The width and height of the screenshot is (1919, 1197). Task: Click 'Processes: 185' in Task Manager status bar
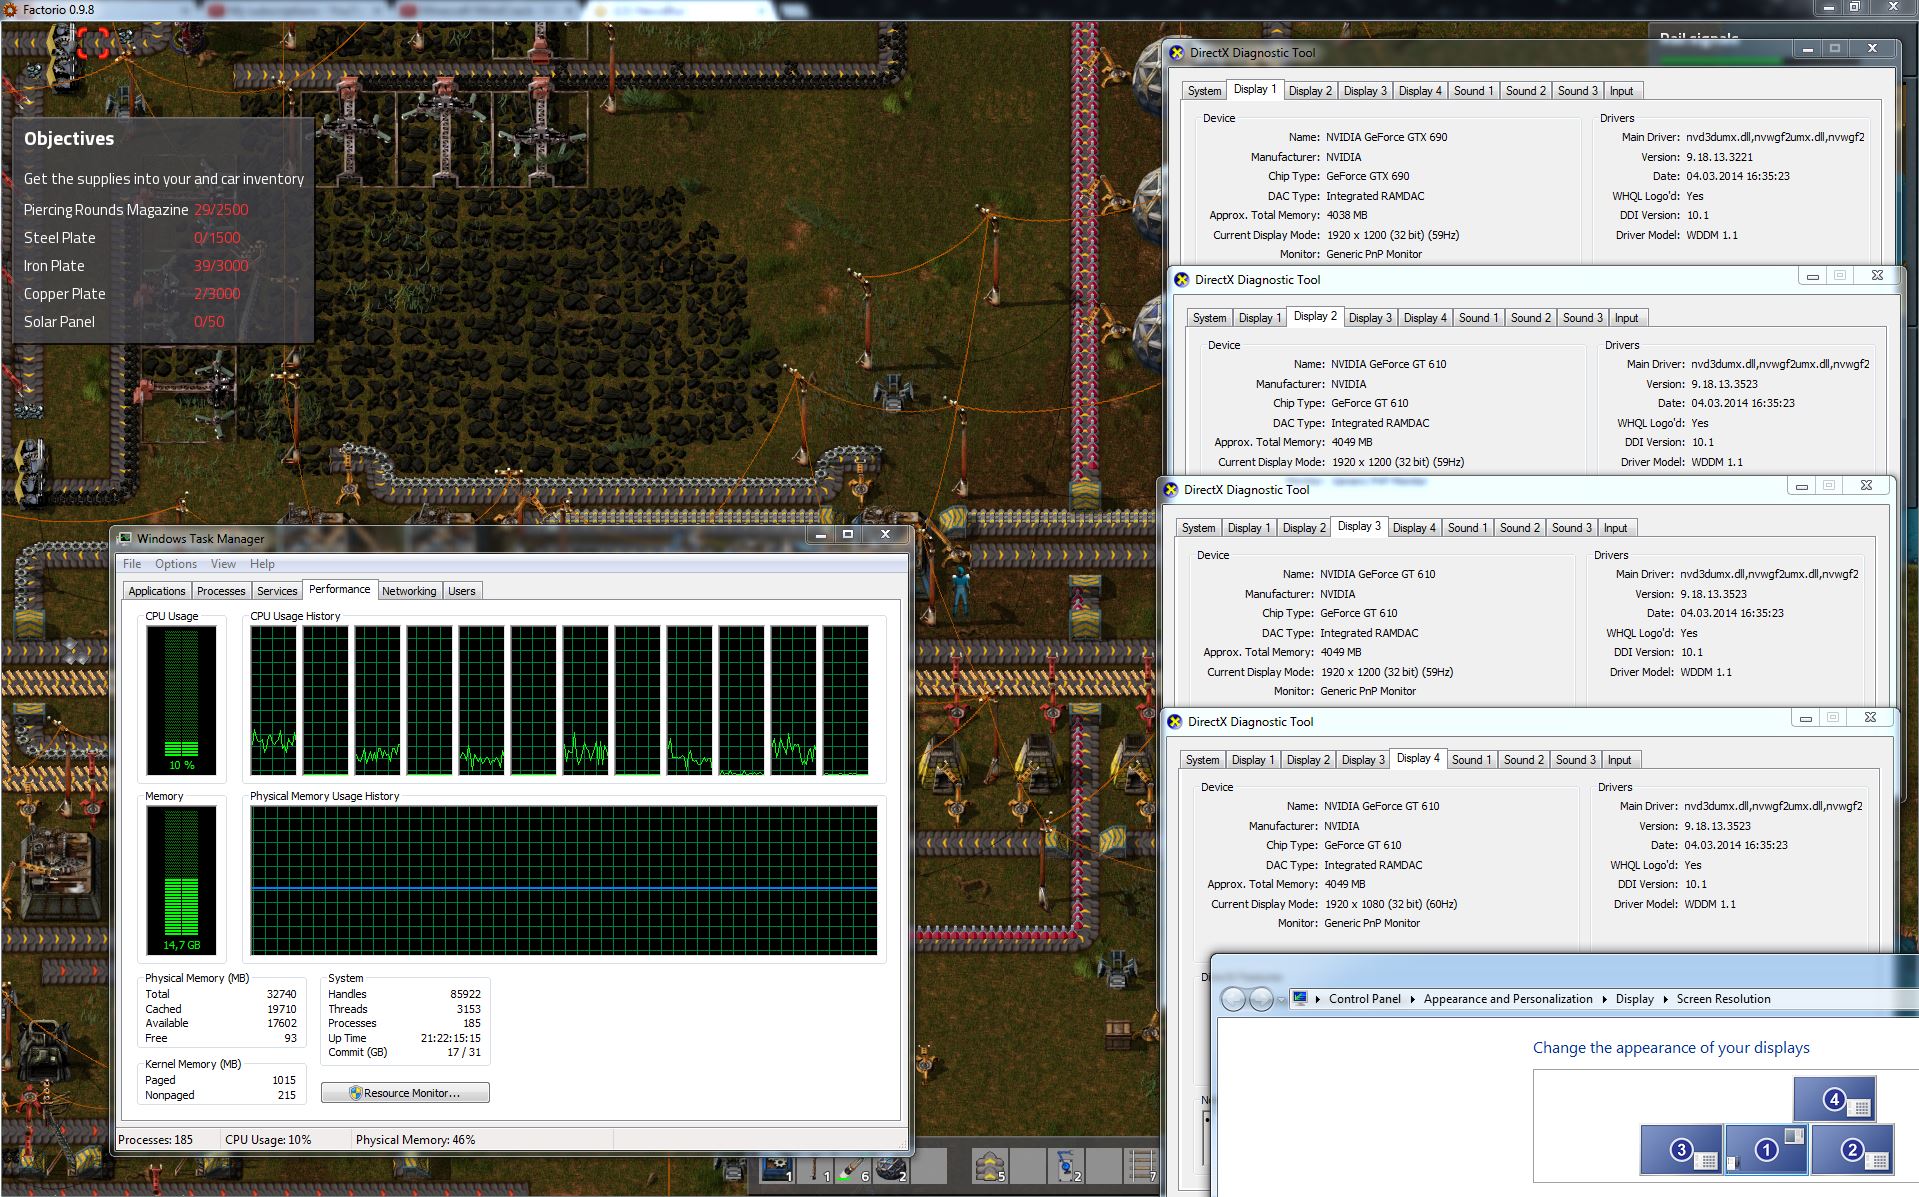(155, 1139)
